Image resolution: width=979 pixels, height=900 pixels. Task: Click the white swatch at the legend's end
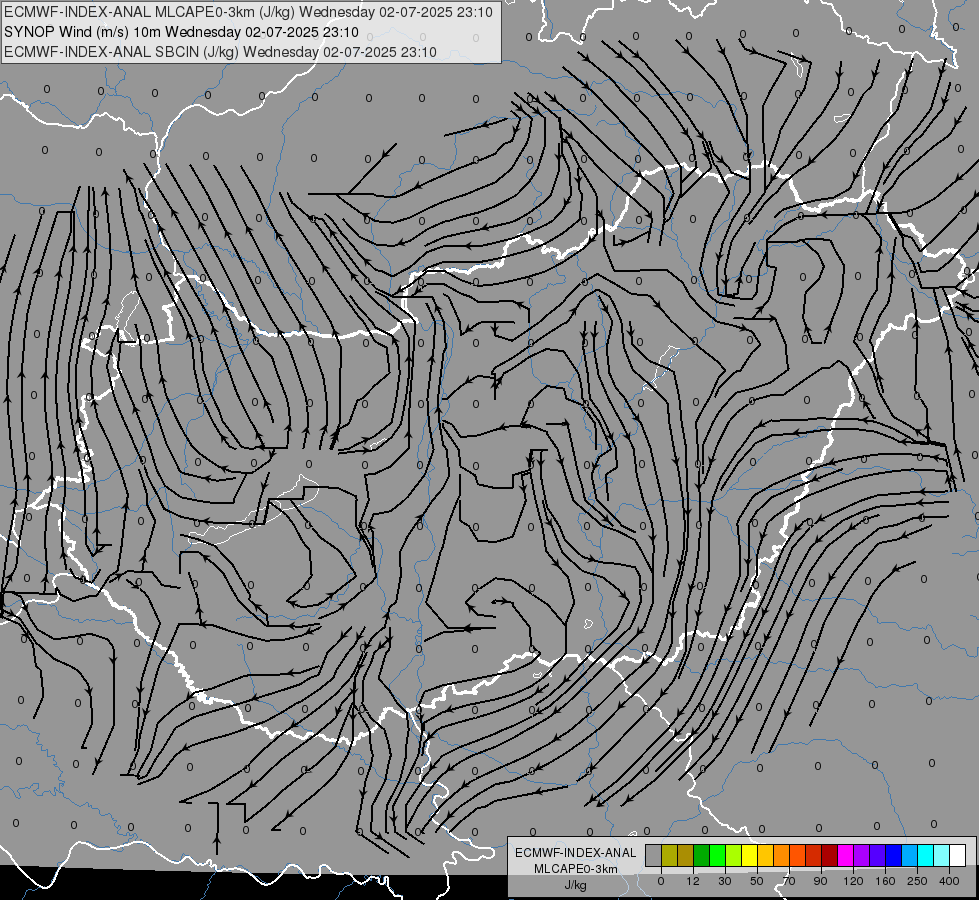[957, 855]
